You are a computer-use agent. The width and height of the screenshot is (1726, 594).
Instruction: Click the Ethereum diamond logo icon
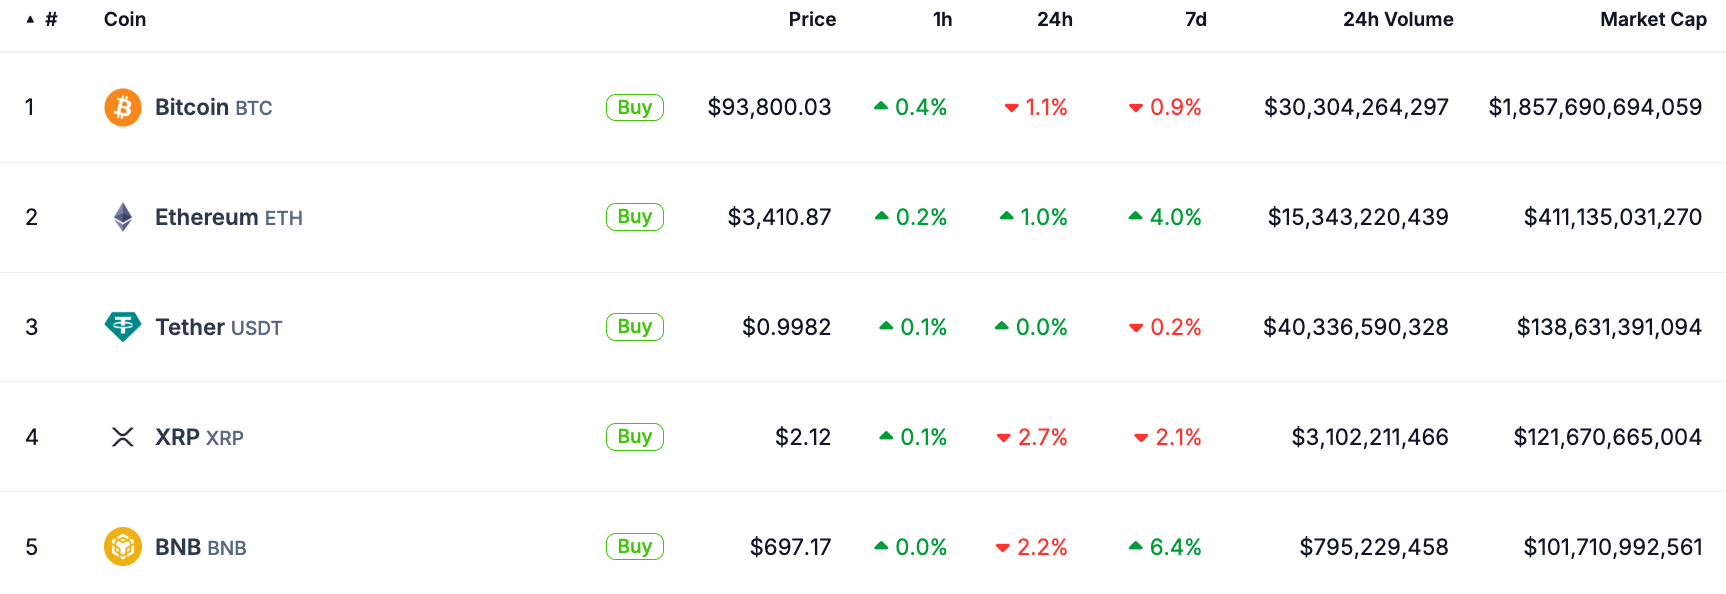click(123, 217)
